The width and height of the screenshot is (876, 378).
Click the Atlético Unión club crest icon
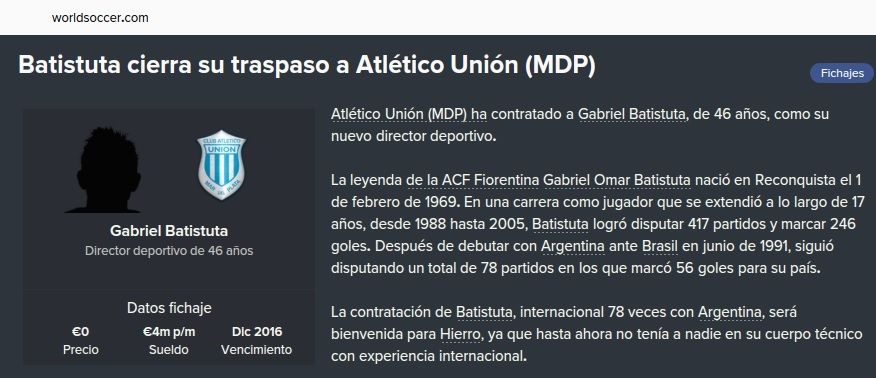pos(221,165)
